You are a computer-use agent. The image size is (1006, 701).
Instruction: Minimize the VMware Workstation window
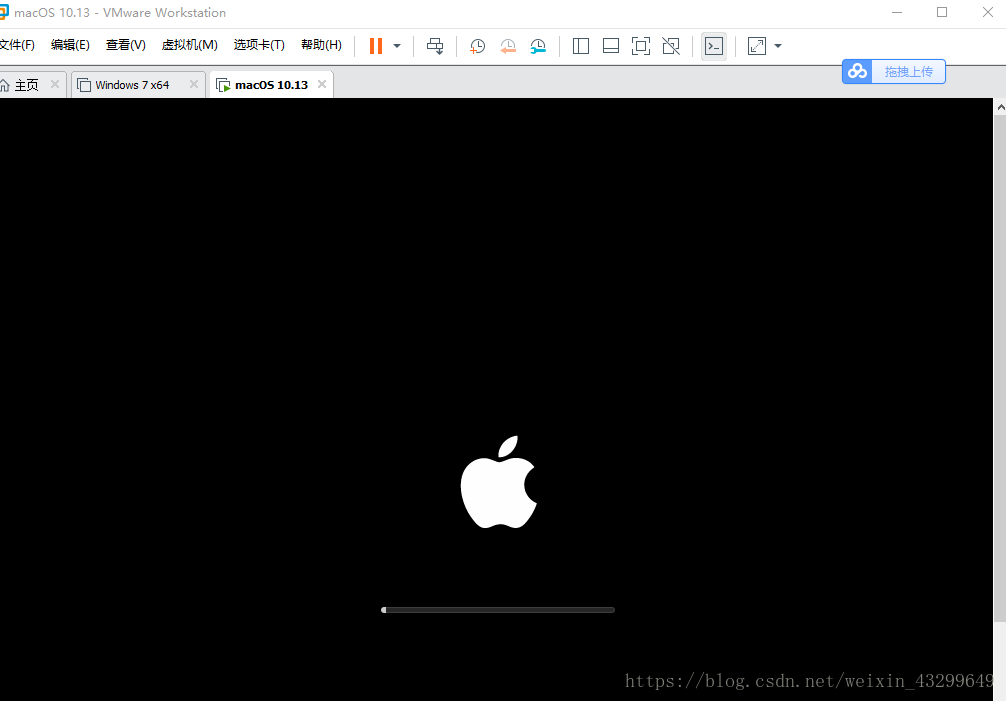[897, 12]
